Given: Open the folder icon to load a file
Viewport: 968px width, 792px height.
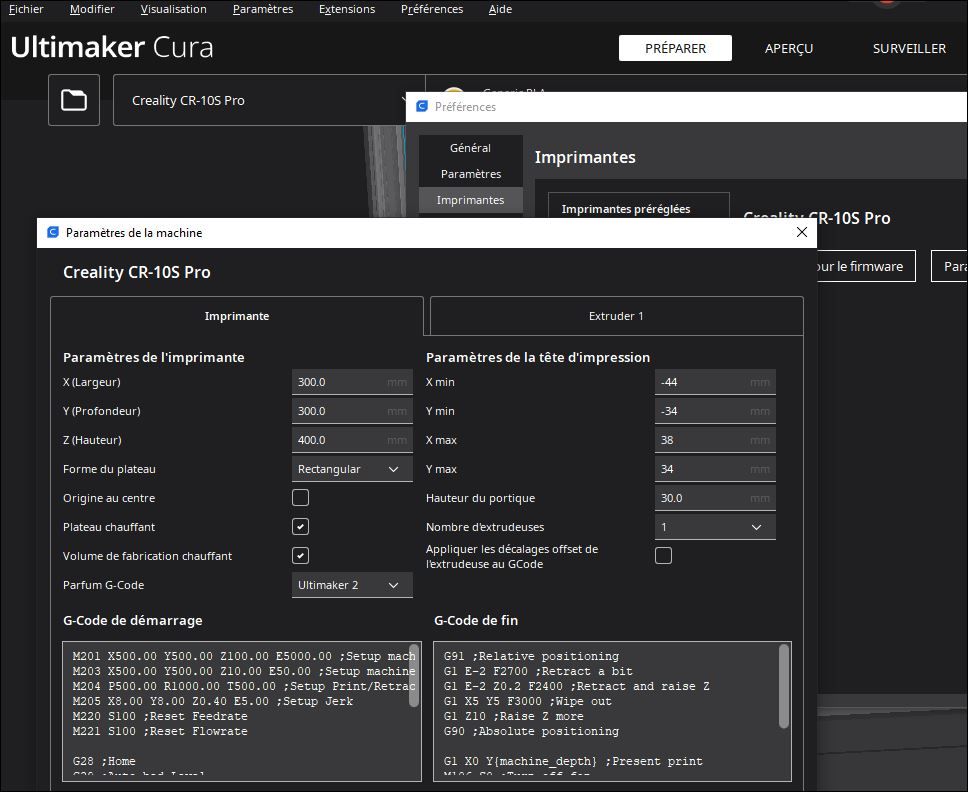Looking at the screenshot, I should click(74, 100).
